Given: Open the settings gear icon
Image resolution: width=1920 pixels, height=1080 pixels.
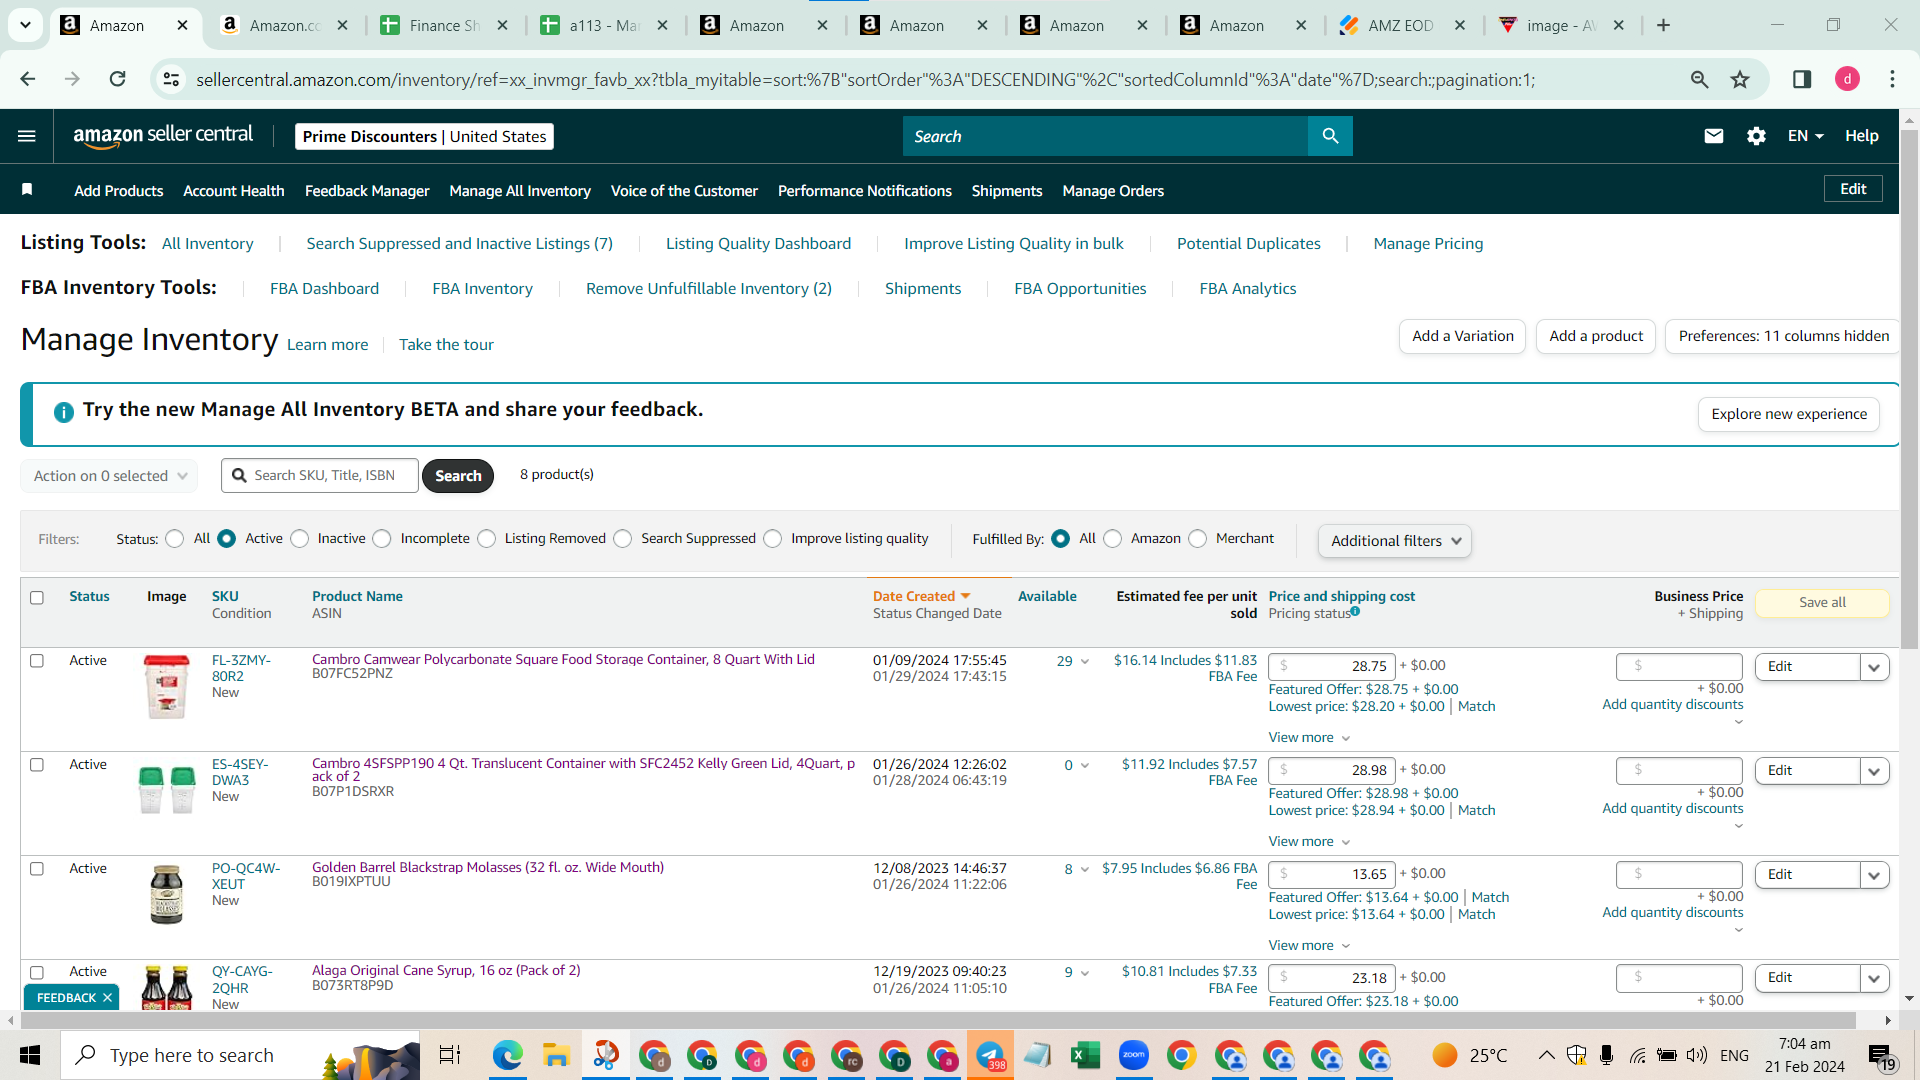Looking at the screenshot, I should pyautogui.click(x=1756, y=136).
